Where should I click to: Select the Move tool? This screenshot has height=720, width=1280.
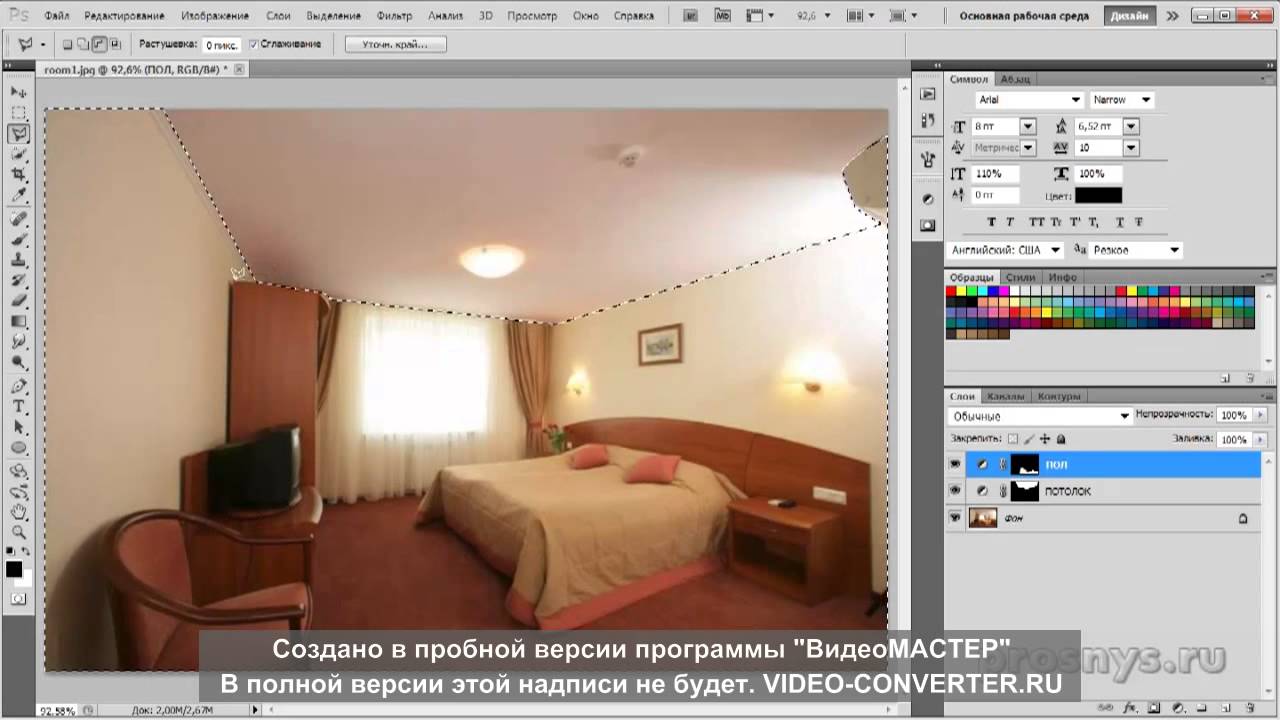click(x=19, y=92)
